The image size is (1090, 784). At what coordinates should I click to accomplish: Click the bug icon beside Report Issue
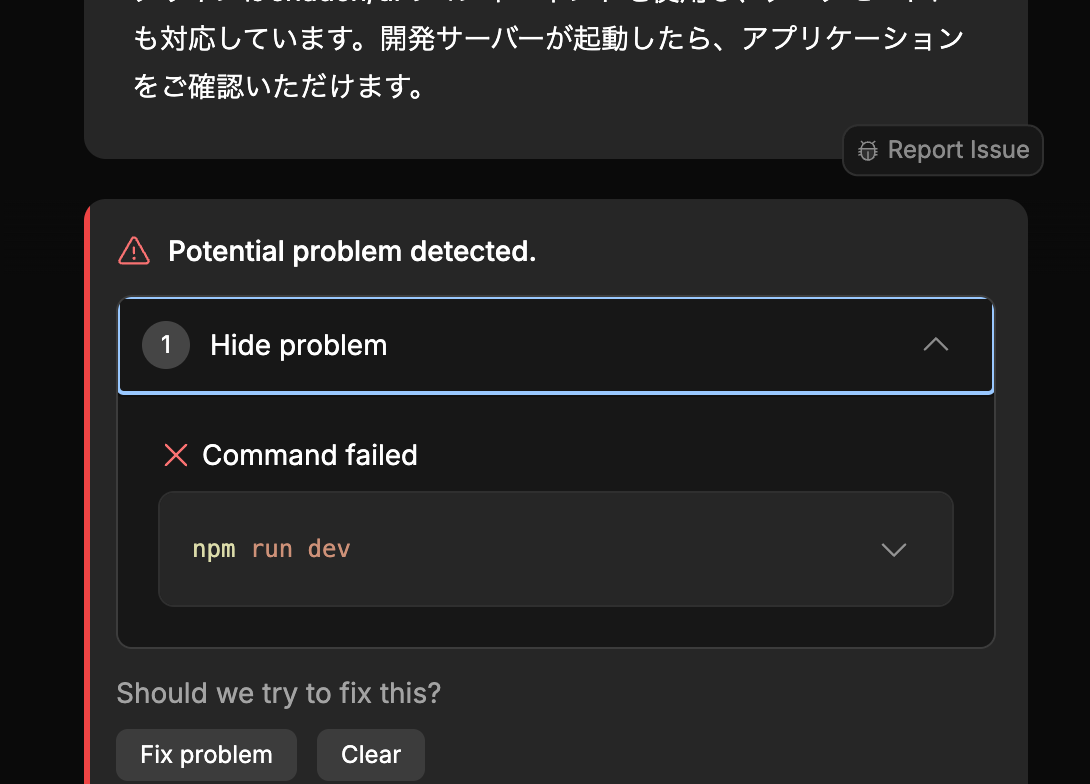tap(868, 151)
